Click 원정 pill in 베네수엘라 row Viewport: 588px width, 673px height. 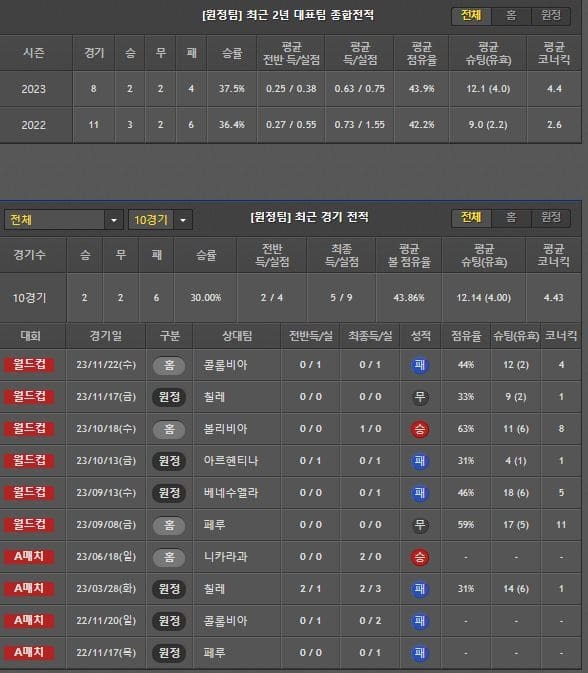(169, 493)
